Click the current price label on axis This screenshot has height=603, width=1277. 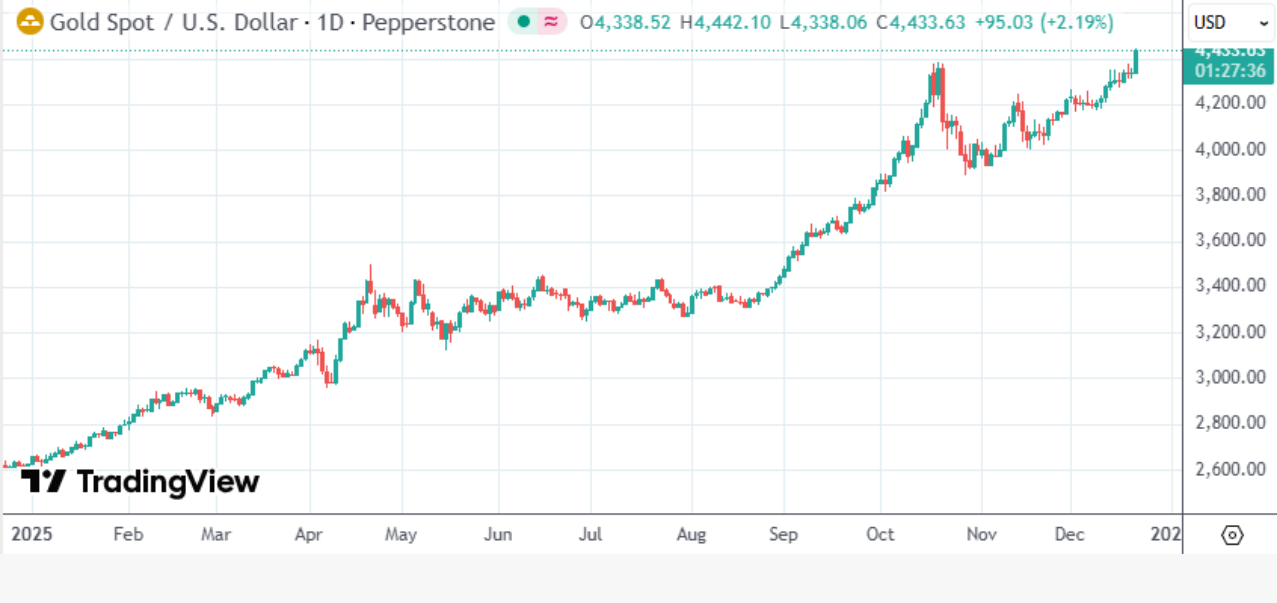pyautogui.click(x=1230, y=62)
